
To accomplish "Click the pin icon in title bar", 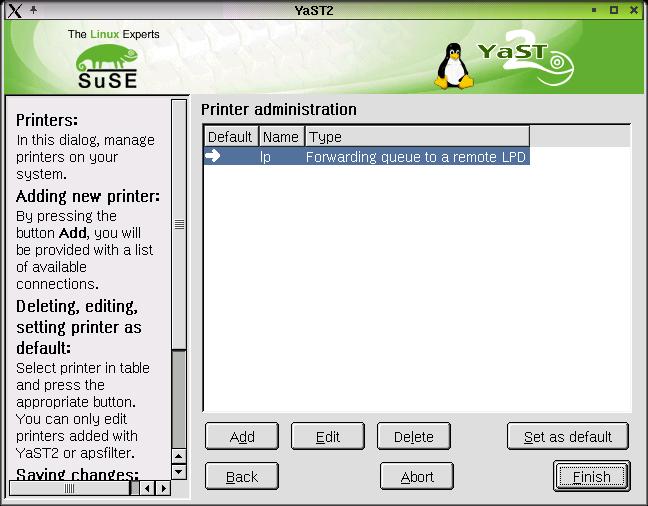I will [34, 10].
